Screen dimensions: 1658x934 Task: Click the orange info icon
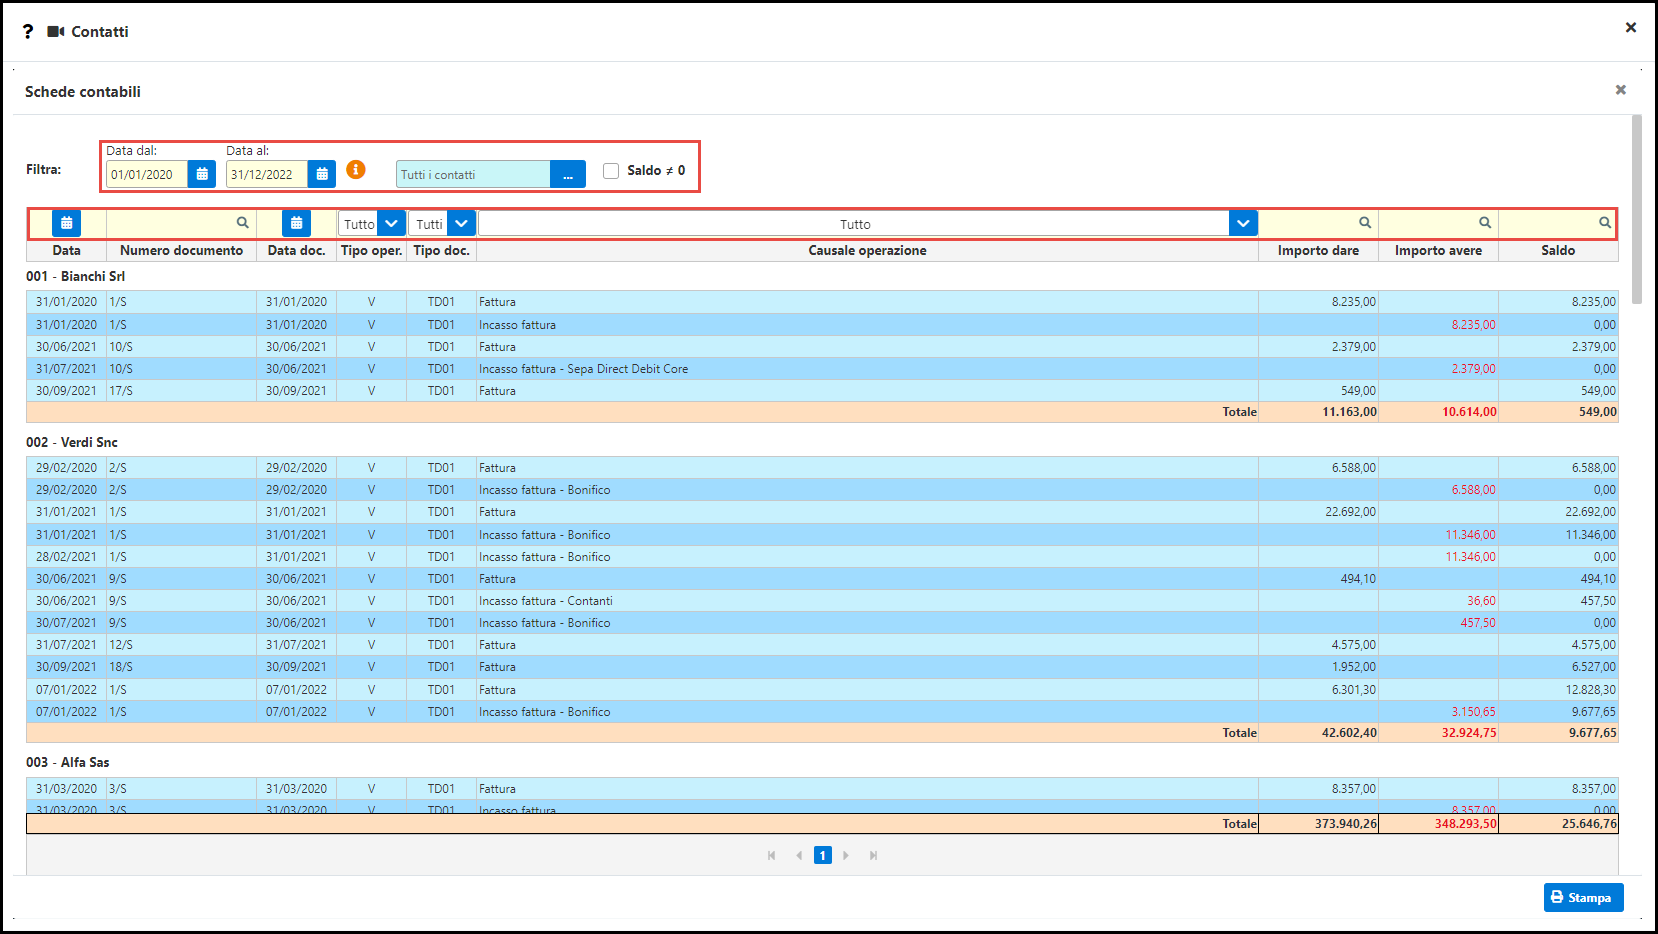[356, 170]
